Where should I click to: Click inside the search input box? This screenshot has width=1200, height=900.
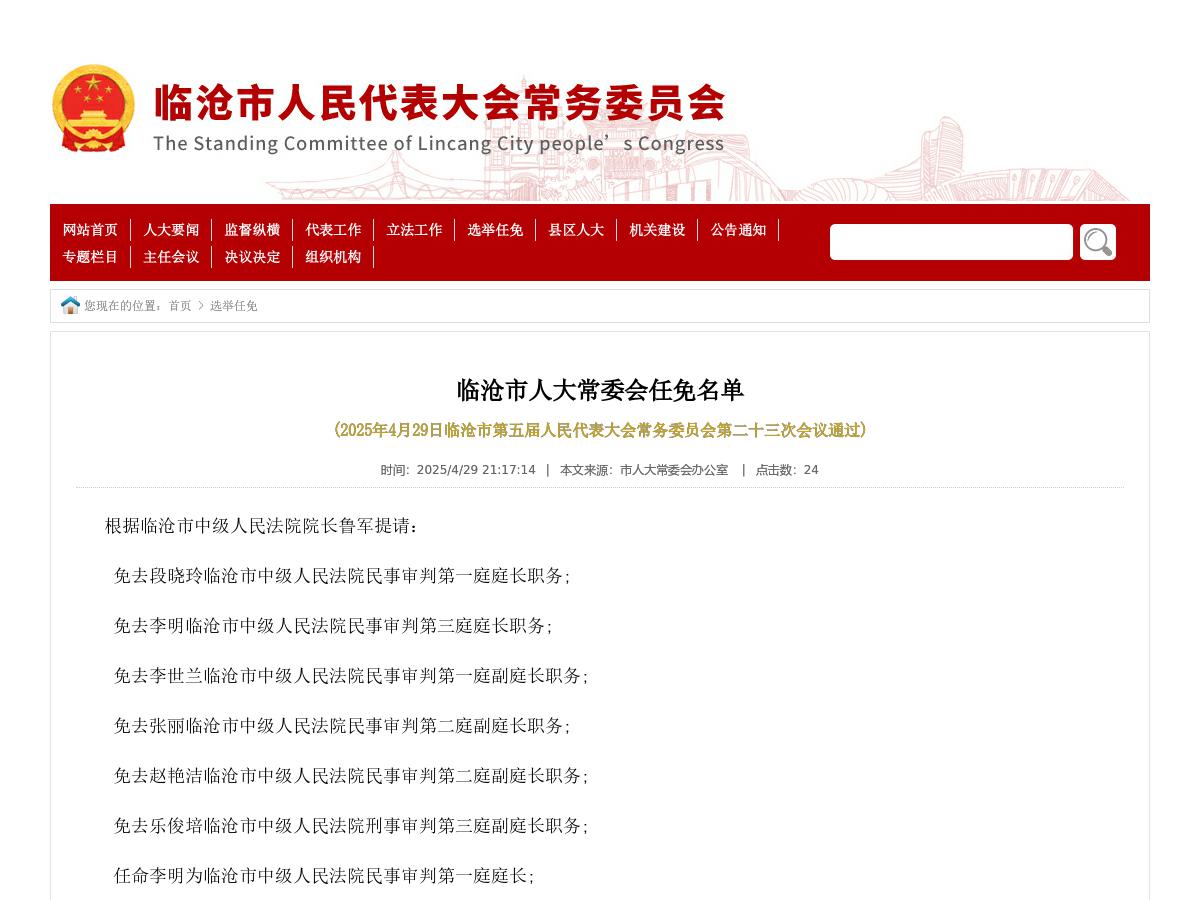950,241
